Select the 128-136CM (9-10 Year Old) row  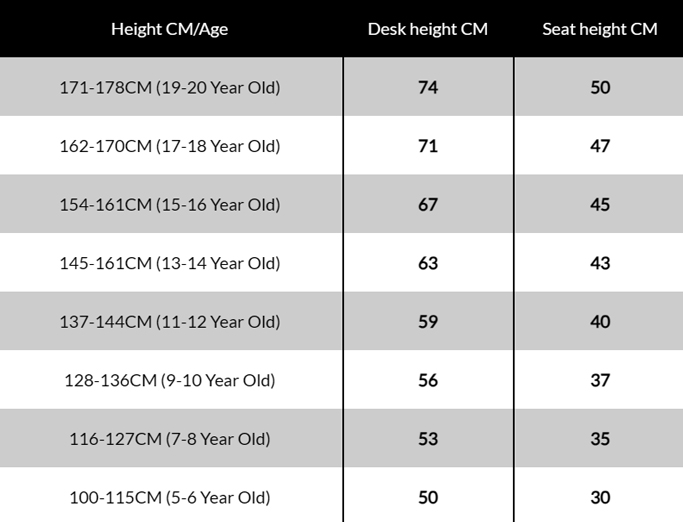[342, 380]
